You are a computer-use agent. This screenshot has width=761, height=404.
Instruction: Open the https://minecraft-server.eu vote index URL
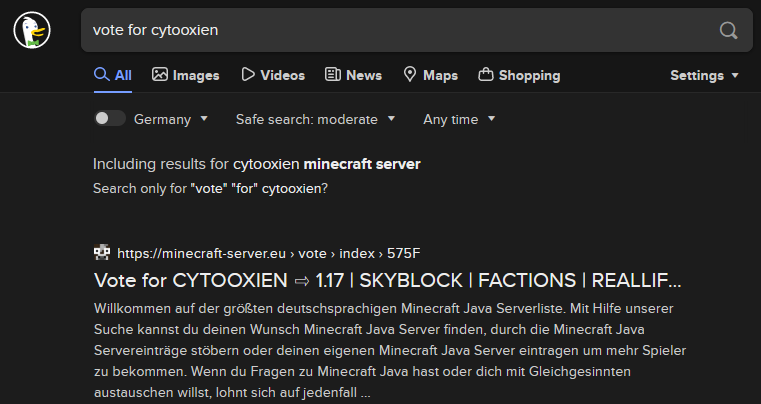[x=269, y=253]
